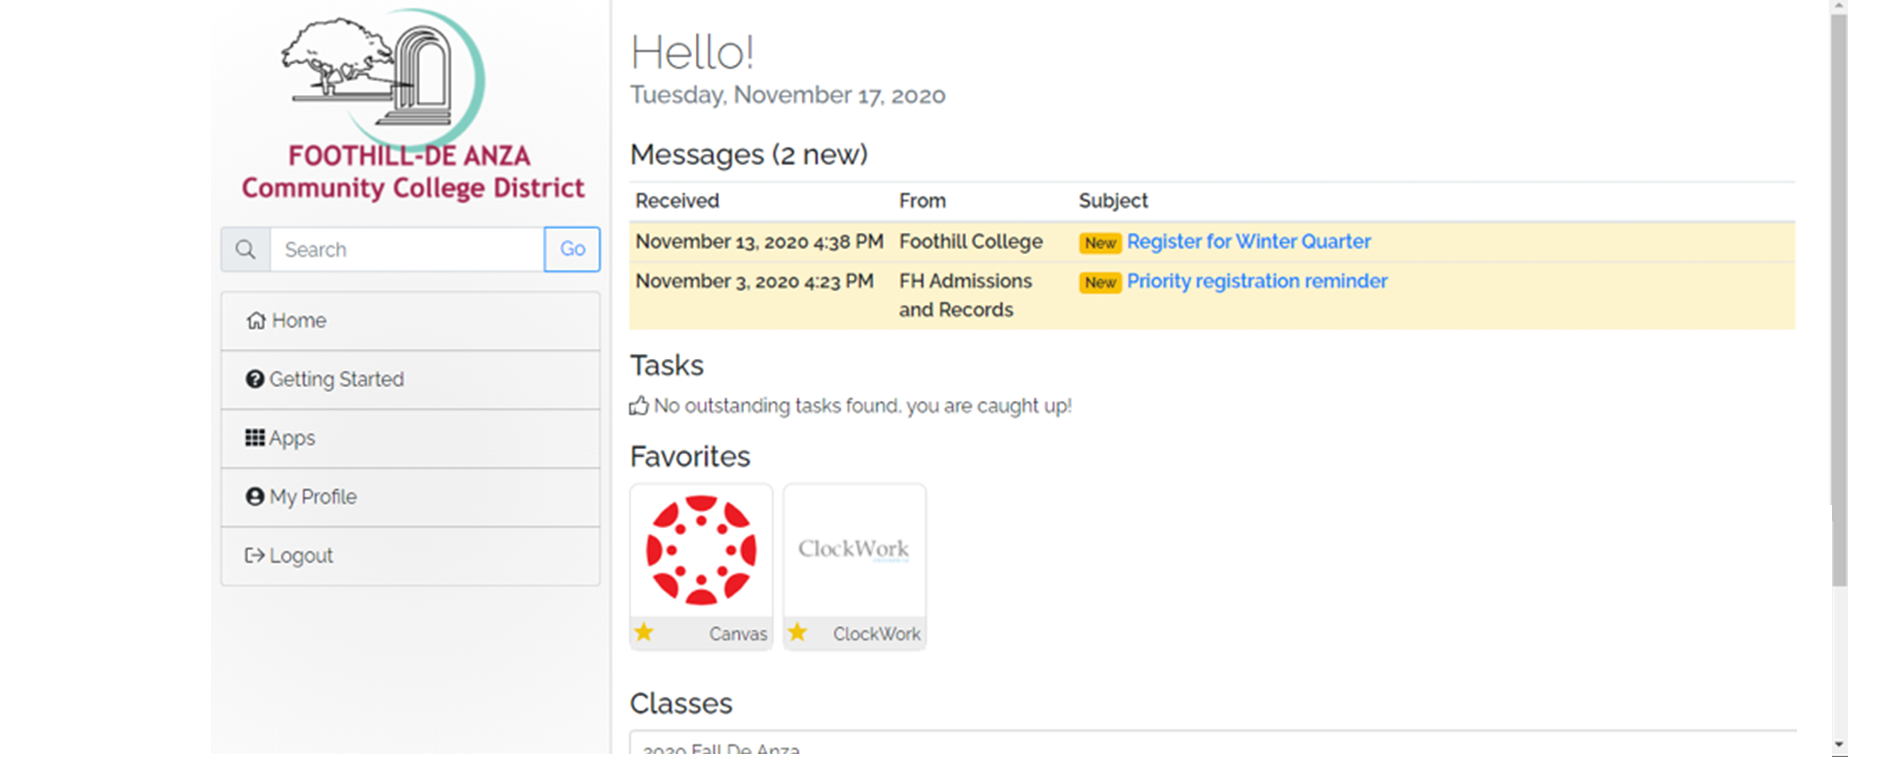The width and height of the screenshot is (1903, 757).
Task: Click the Apps grid icon
Action: tap(255, 438)
